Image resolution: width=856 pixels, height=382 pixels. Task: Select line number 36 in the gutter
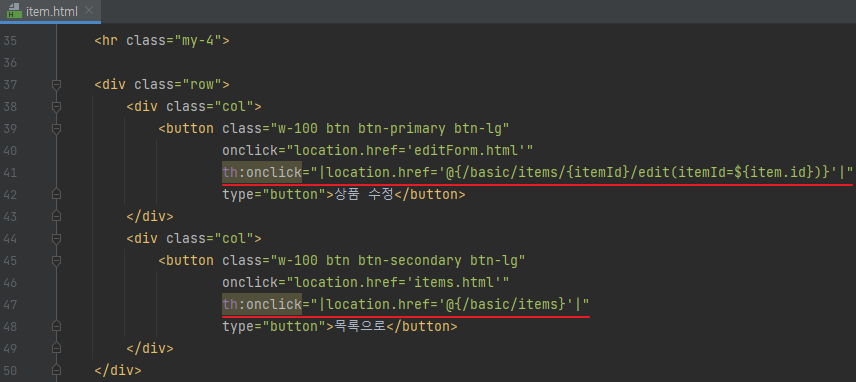(10, 63)
